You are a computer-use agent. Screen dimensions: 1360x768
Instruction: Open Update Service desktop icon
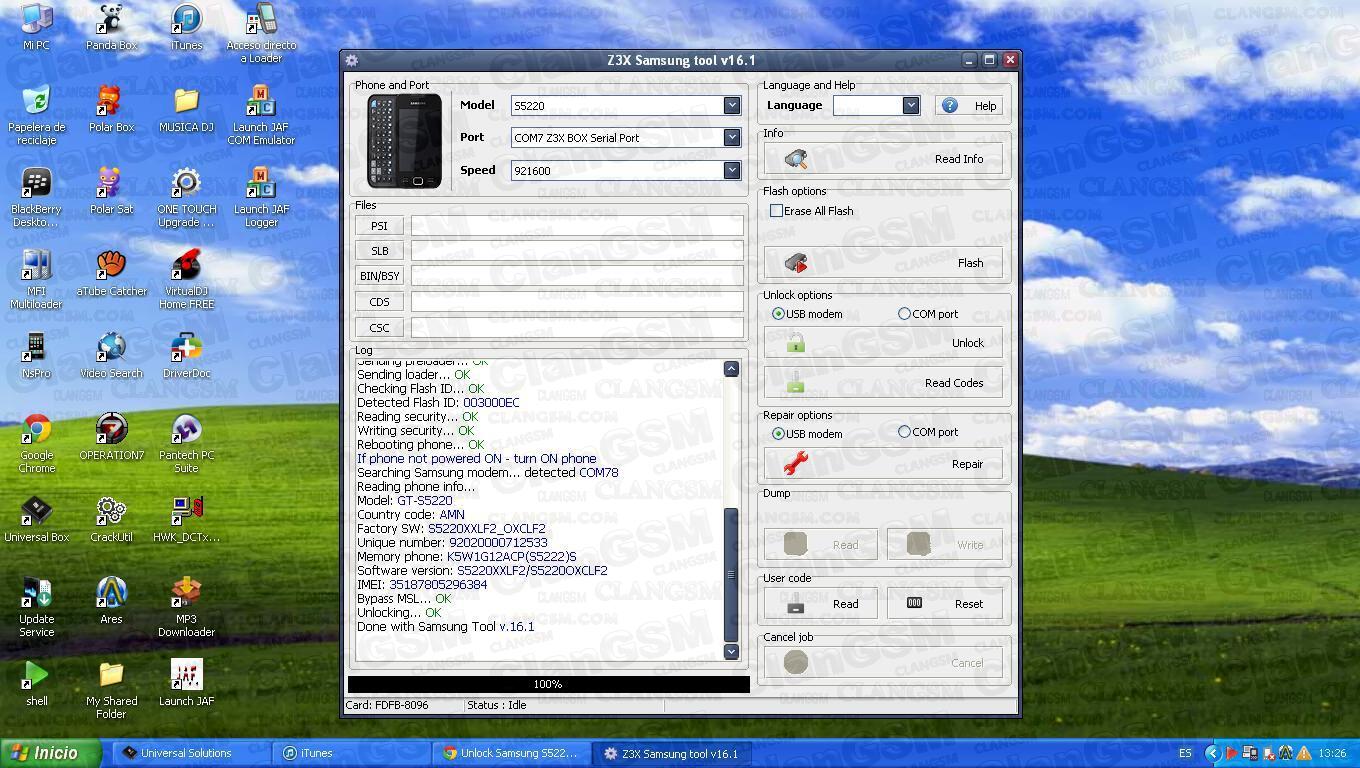[x=37, y=607]
